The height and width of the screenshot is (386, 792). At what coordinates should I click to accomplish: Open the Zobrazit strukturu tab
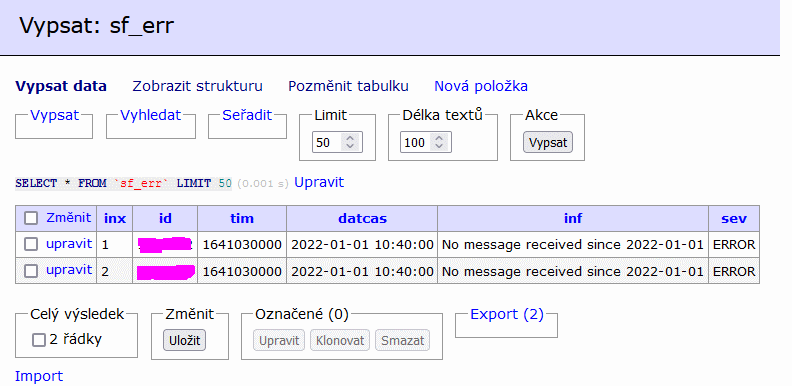(x=197, y=86)
